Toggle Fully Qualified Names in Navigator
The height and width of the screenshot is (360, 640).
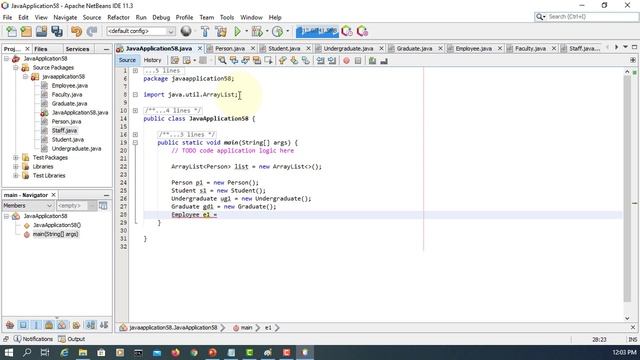coord(76,325)
